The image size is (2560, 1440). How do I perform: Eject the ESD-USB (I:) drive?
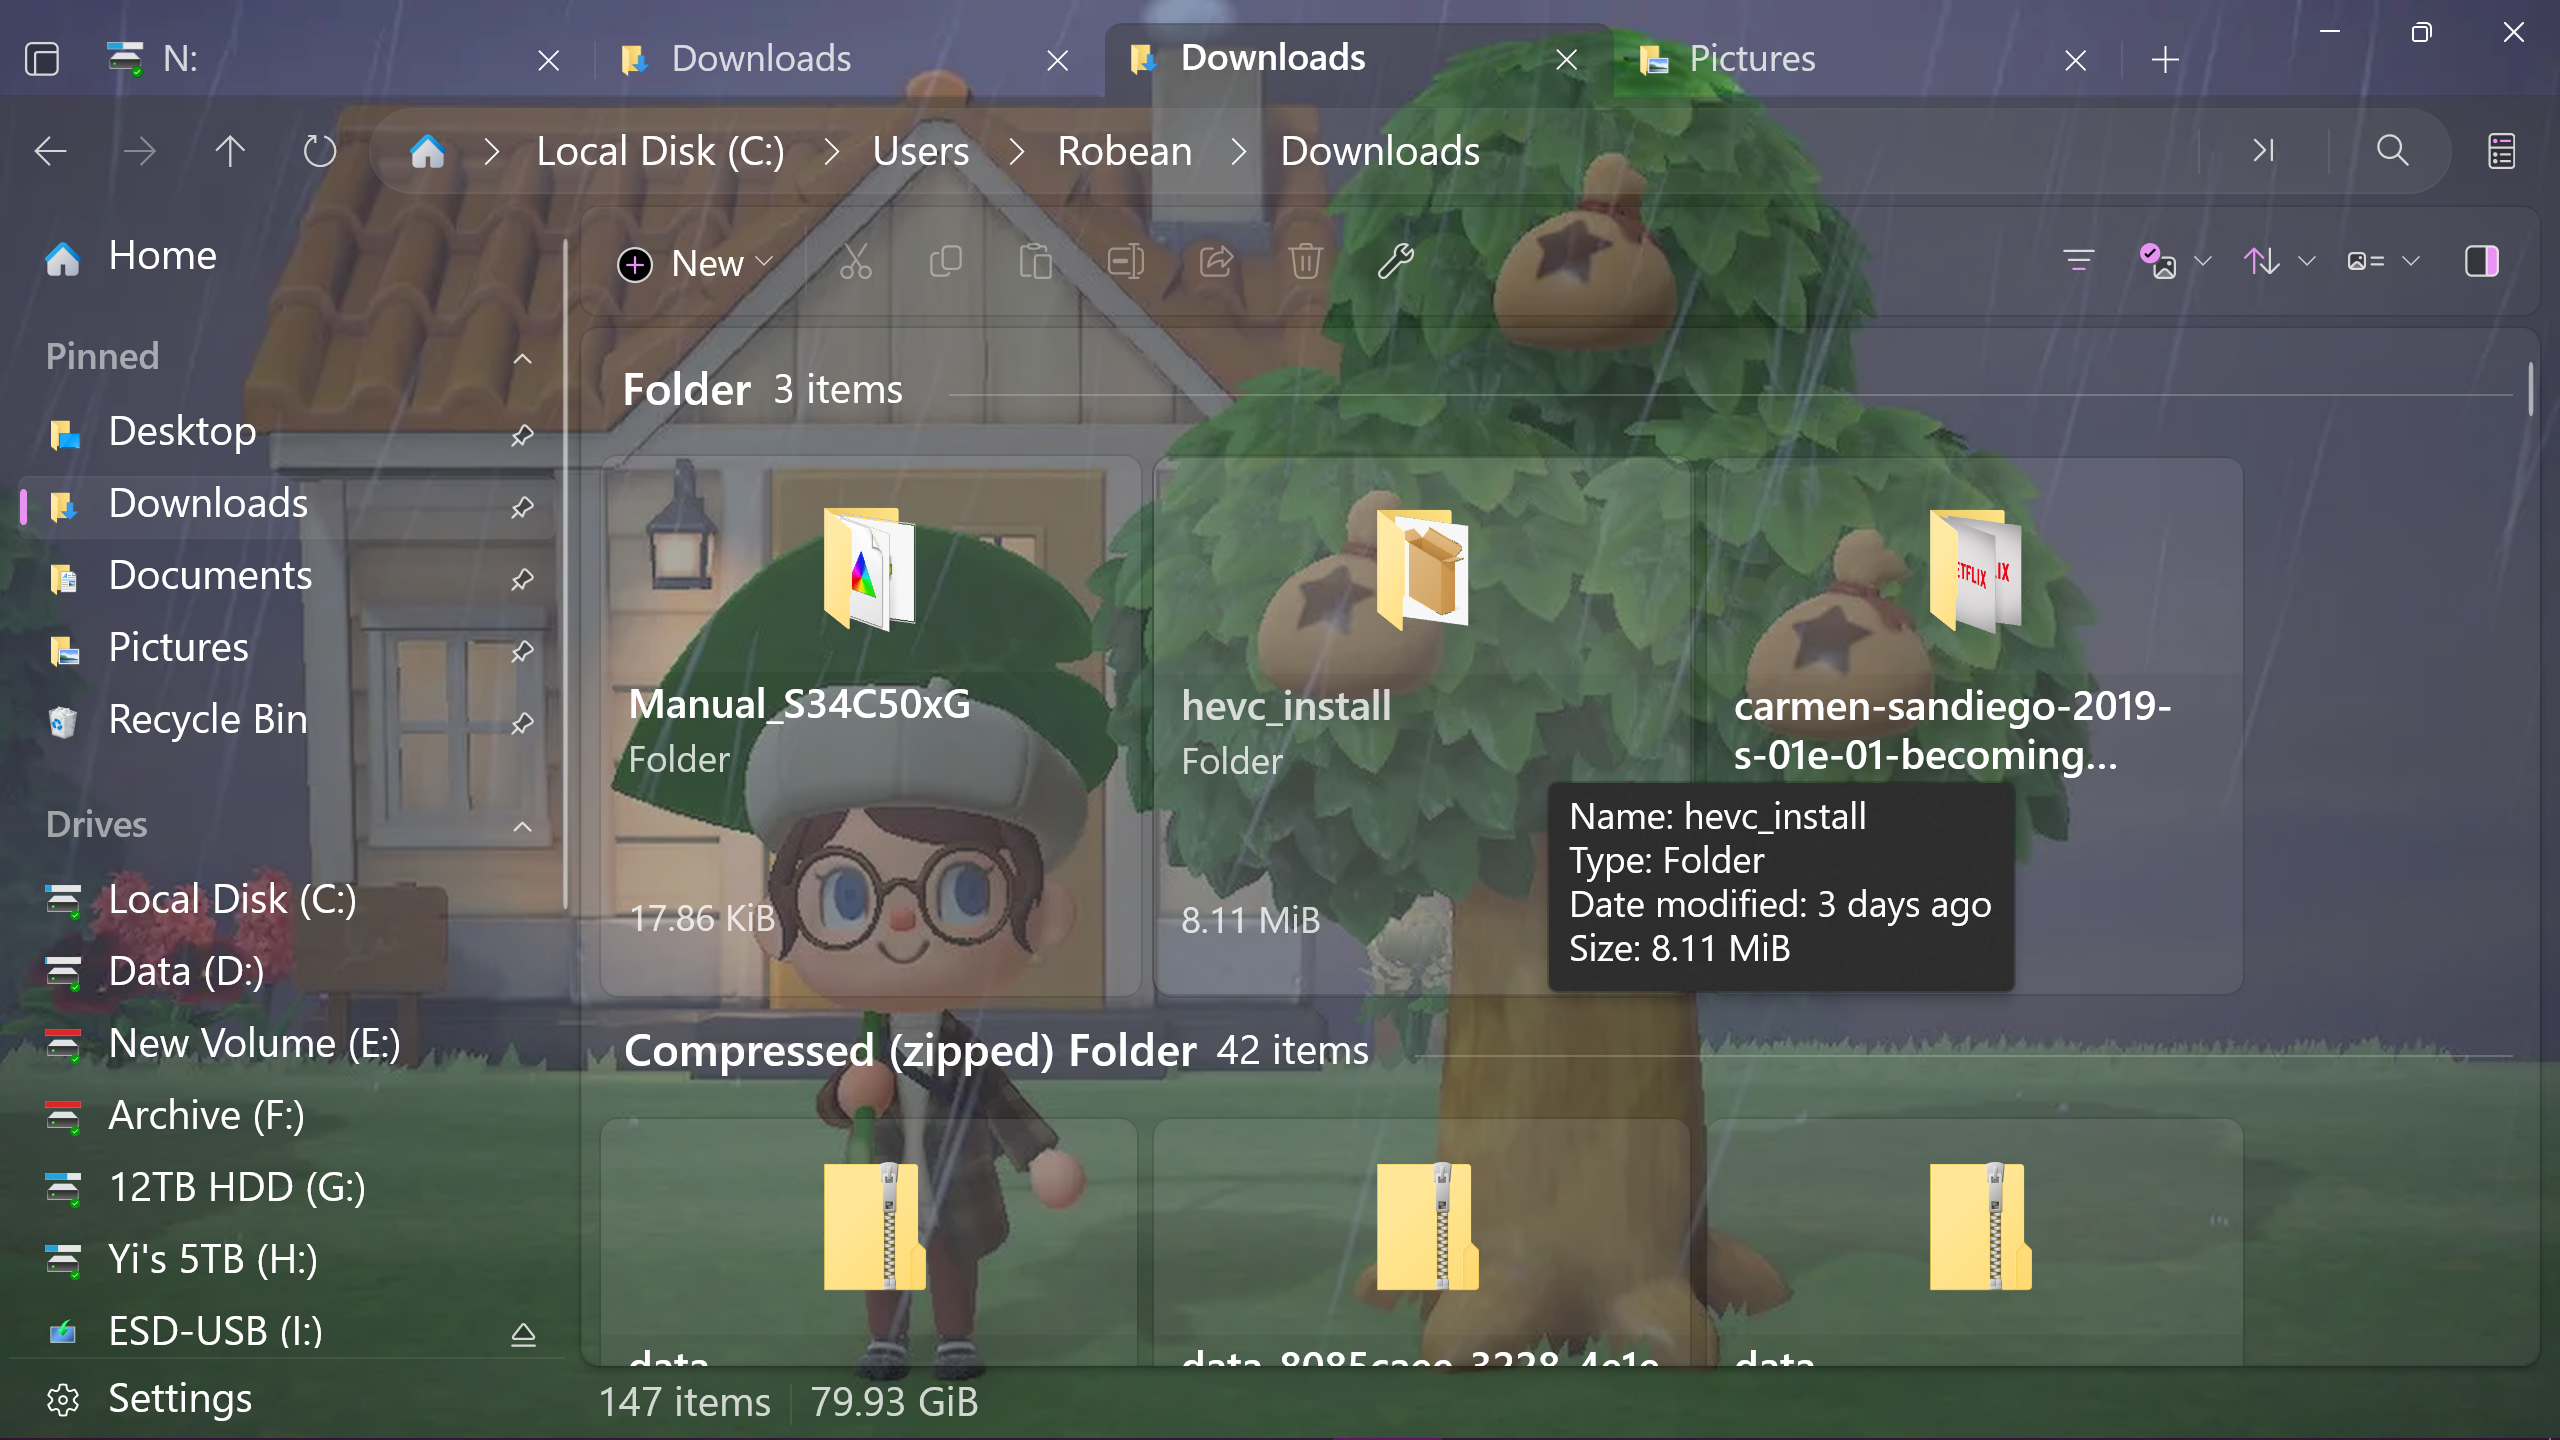[x=523, y=1334]
